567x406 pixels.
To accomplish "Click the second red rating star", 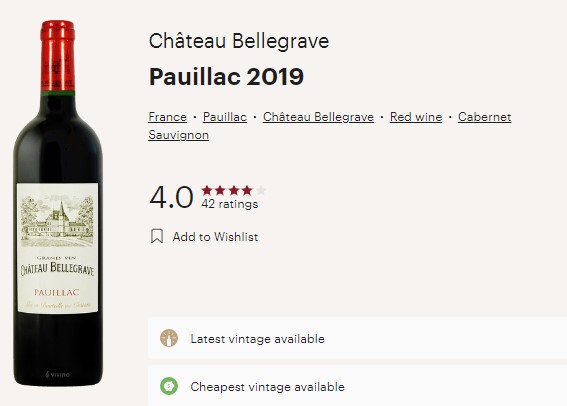I will pos(220,190).
